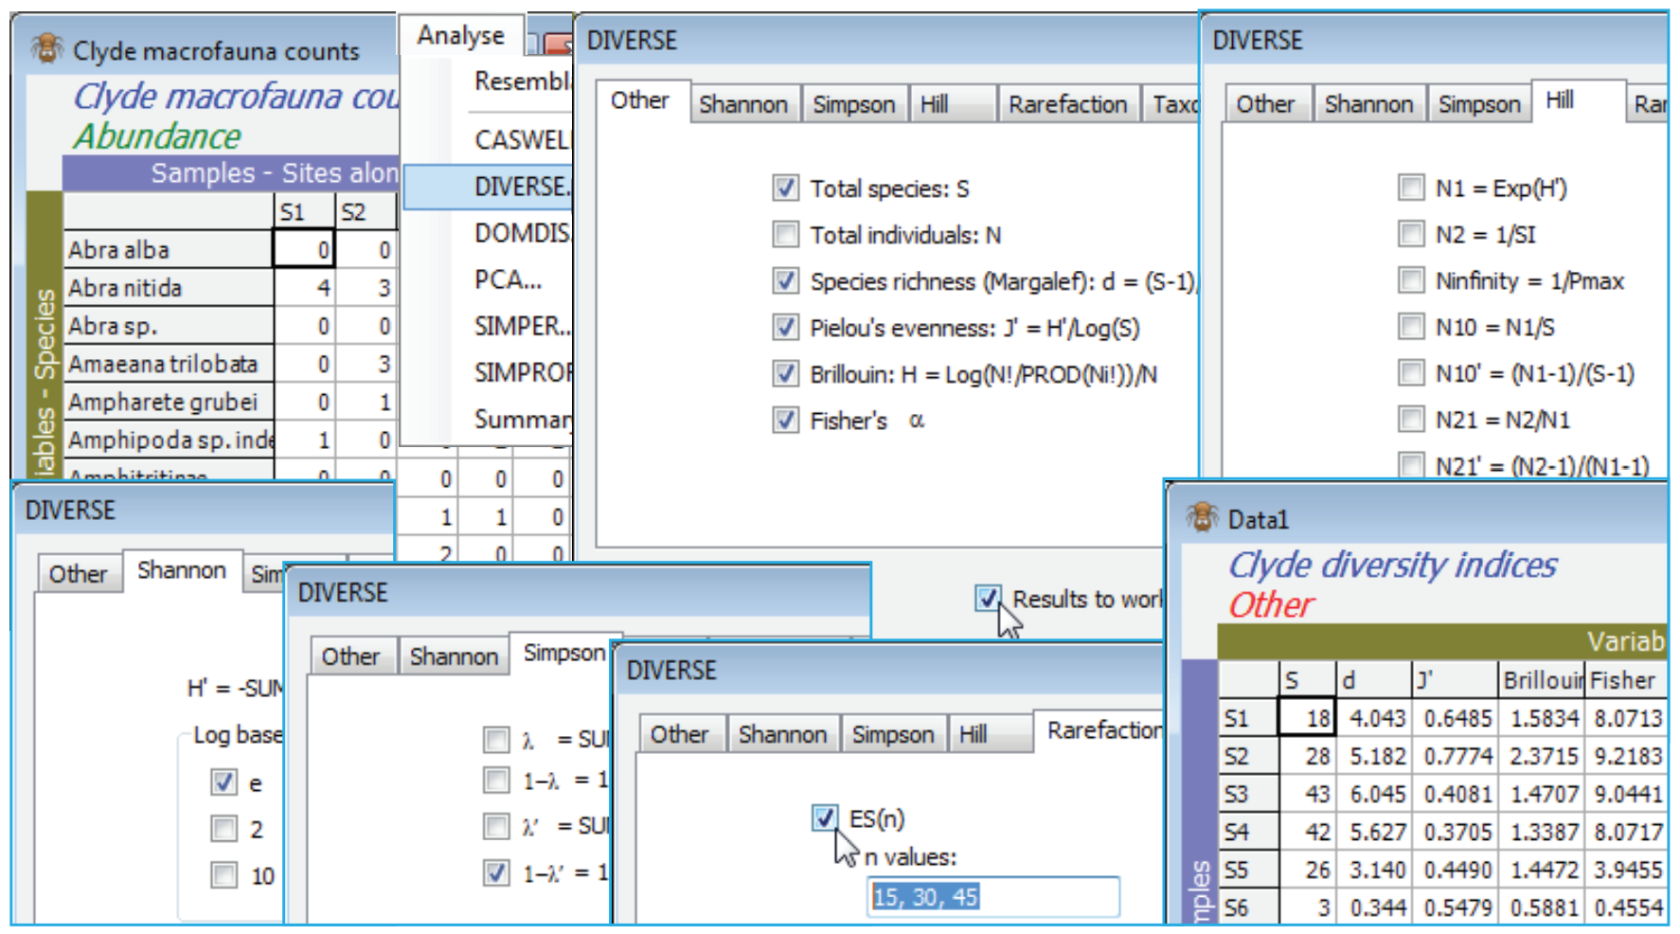Toggle the ES(n) rarefaction checkbox
Viewport: 1680px width, 934px height.
tap(824, 818)
